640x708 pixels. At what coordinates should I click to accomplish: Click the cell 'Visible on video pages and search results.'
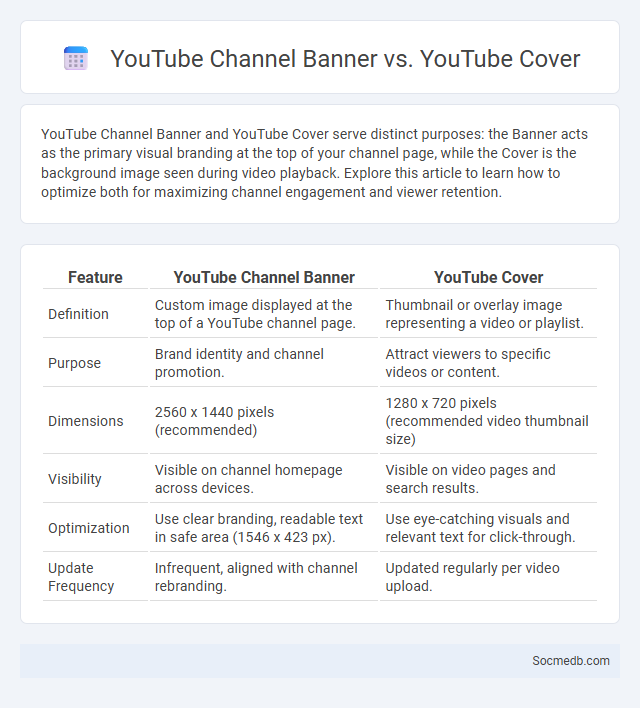[x=488, y=479]
